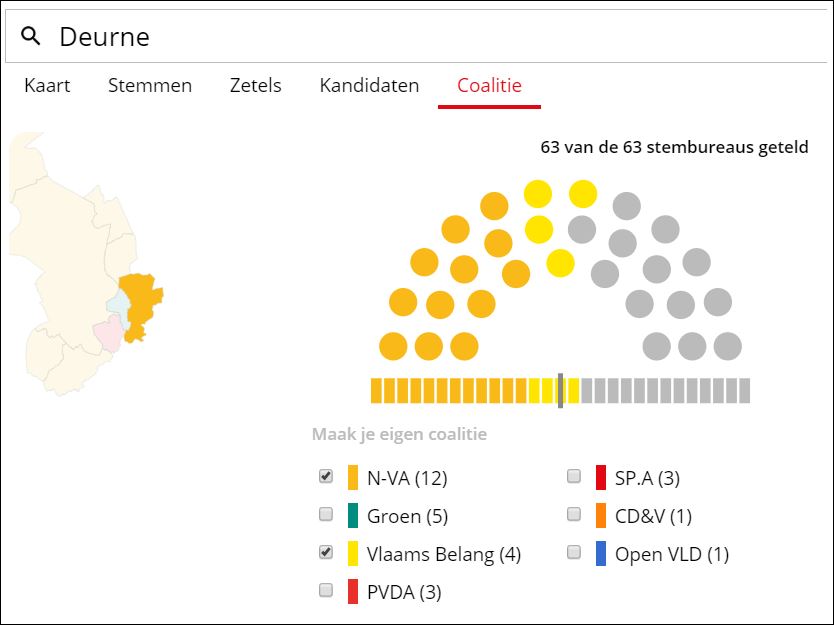The width and height of the screenshot is (834, 625).
Task: Click the N-VA orange color swatch
Action: click(353, 478)
